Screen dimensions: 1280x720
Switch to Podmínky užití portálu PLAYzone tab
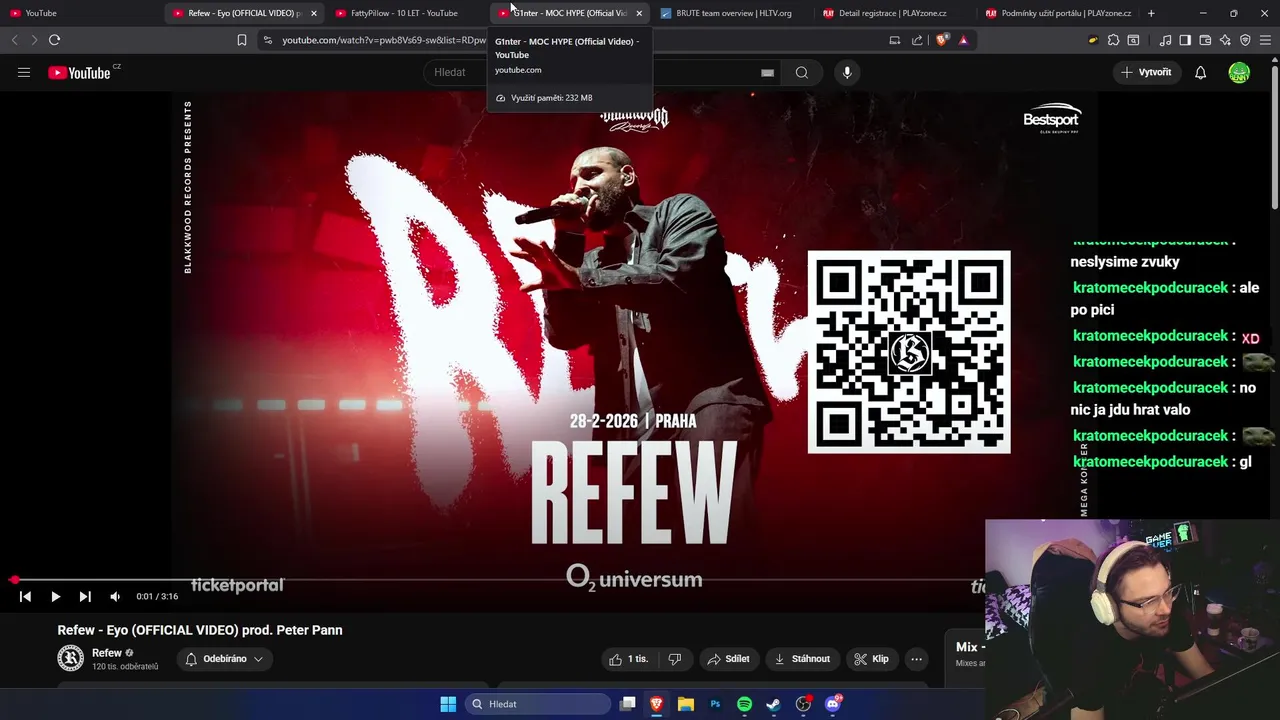coord(1057,13)
